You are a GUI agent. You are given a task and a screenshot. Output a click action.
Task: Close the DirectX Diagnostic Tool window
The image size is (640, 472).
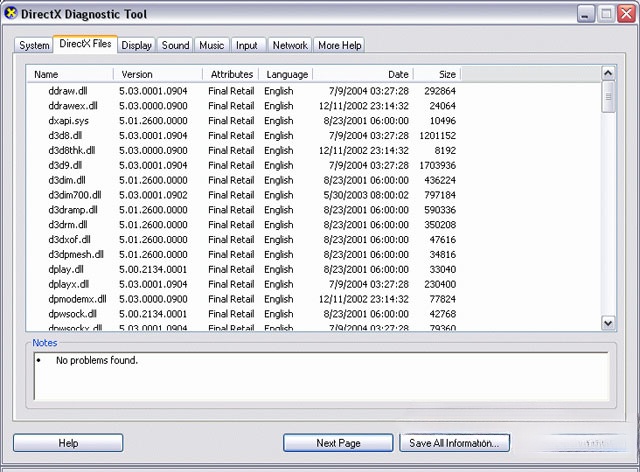coord(627,14)
